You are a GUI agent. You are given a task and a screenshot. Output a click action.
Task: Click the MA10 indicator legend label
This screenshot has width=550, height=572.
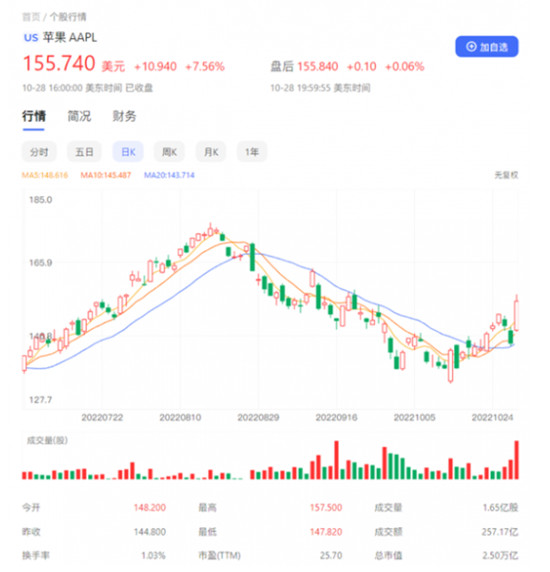coord(106,175)
